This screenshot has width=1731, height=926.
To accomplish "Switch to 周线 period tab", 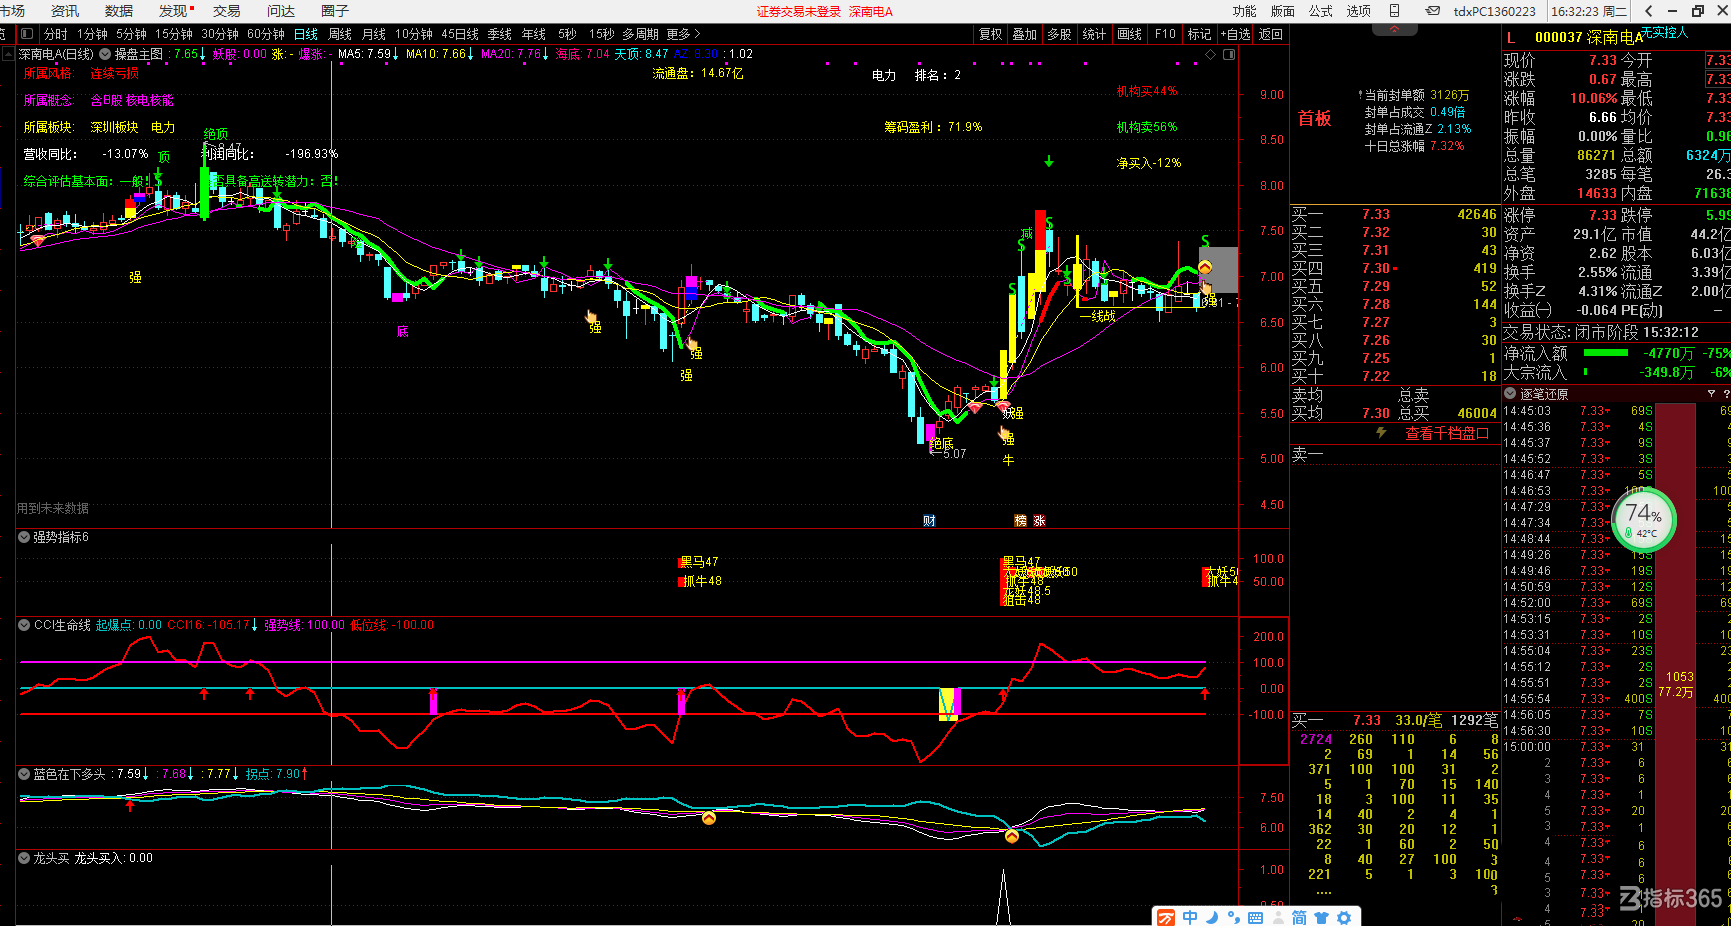I will (x=340, y=34).
